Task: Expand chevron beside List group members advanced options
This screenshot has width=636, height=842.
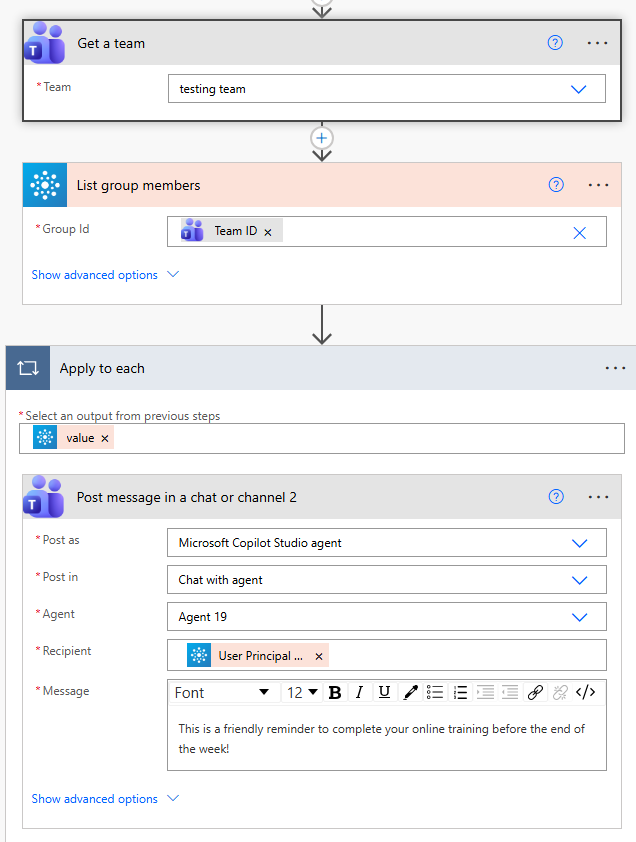Action: tap(173, 274)
